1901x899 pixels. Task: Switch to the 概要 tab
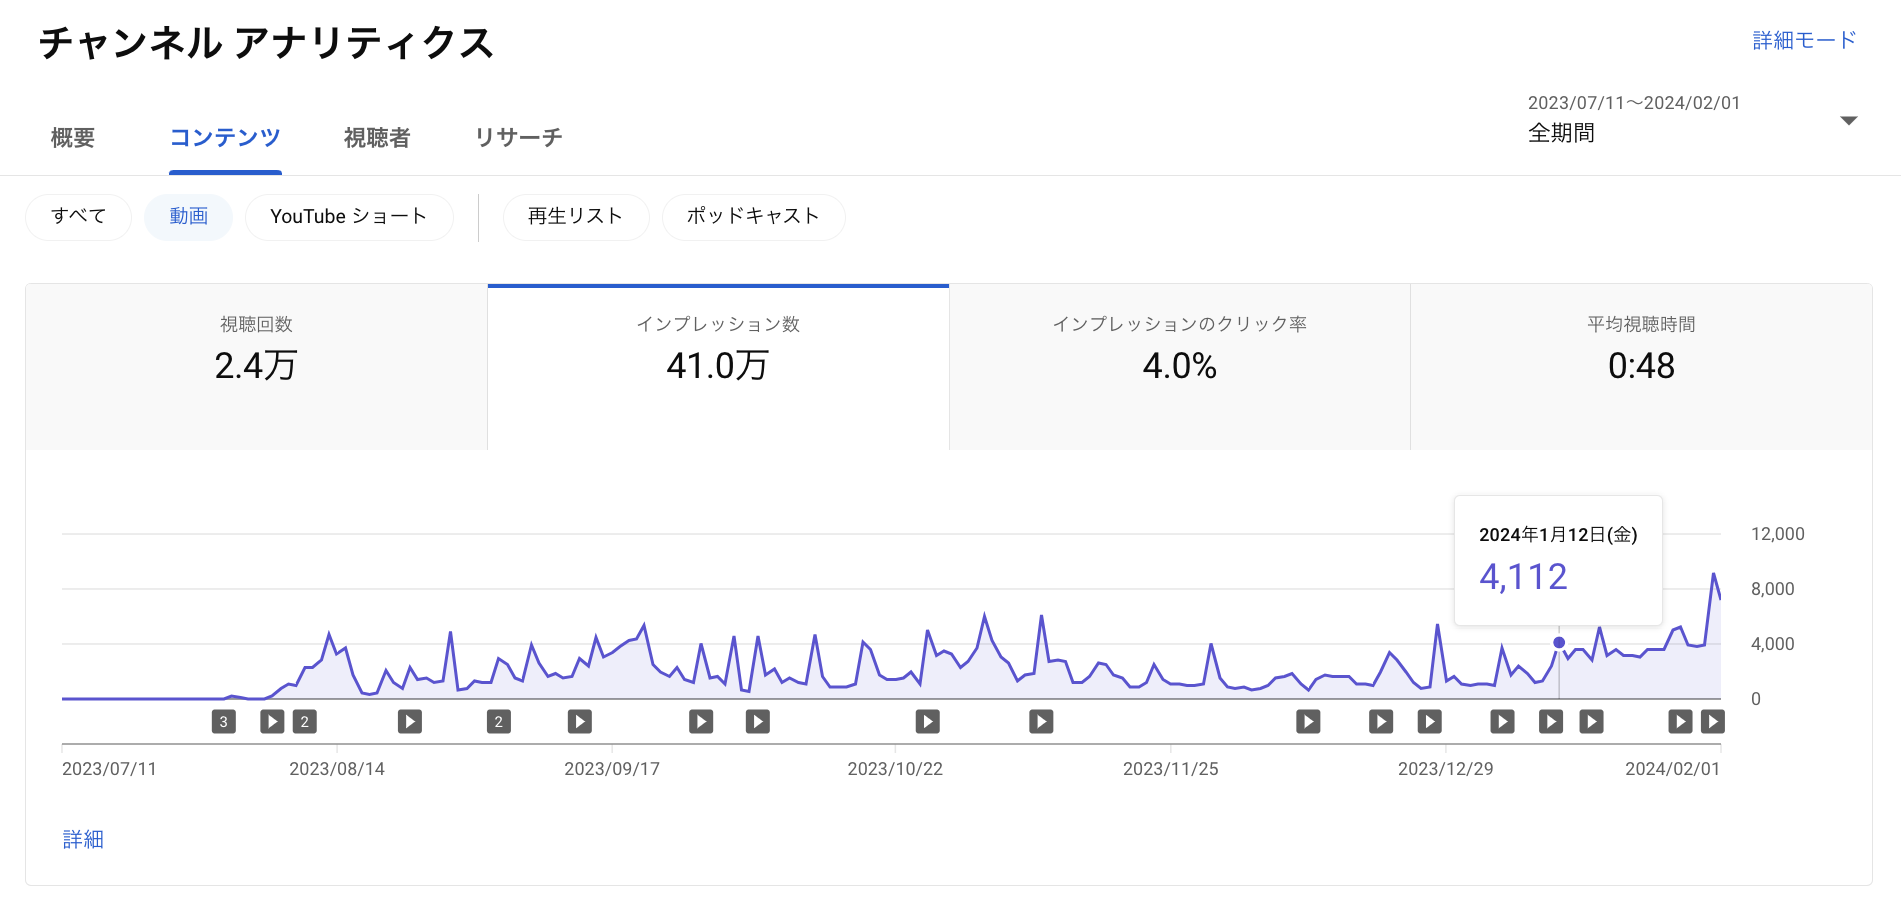click(x=73, y=138)
